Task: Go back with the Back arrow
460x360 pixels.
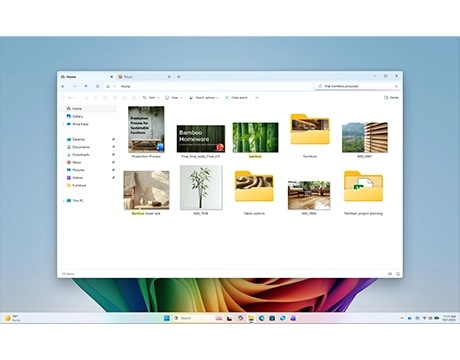Action: click(63, 86)
